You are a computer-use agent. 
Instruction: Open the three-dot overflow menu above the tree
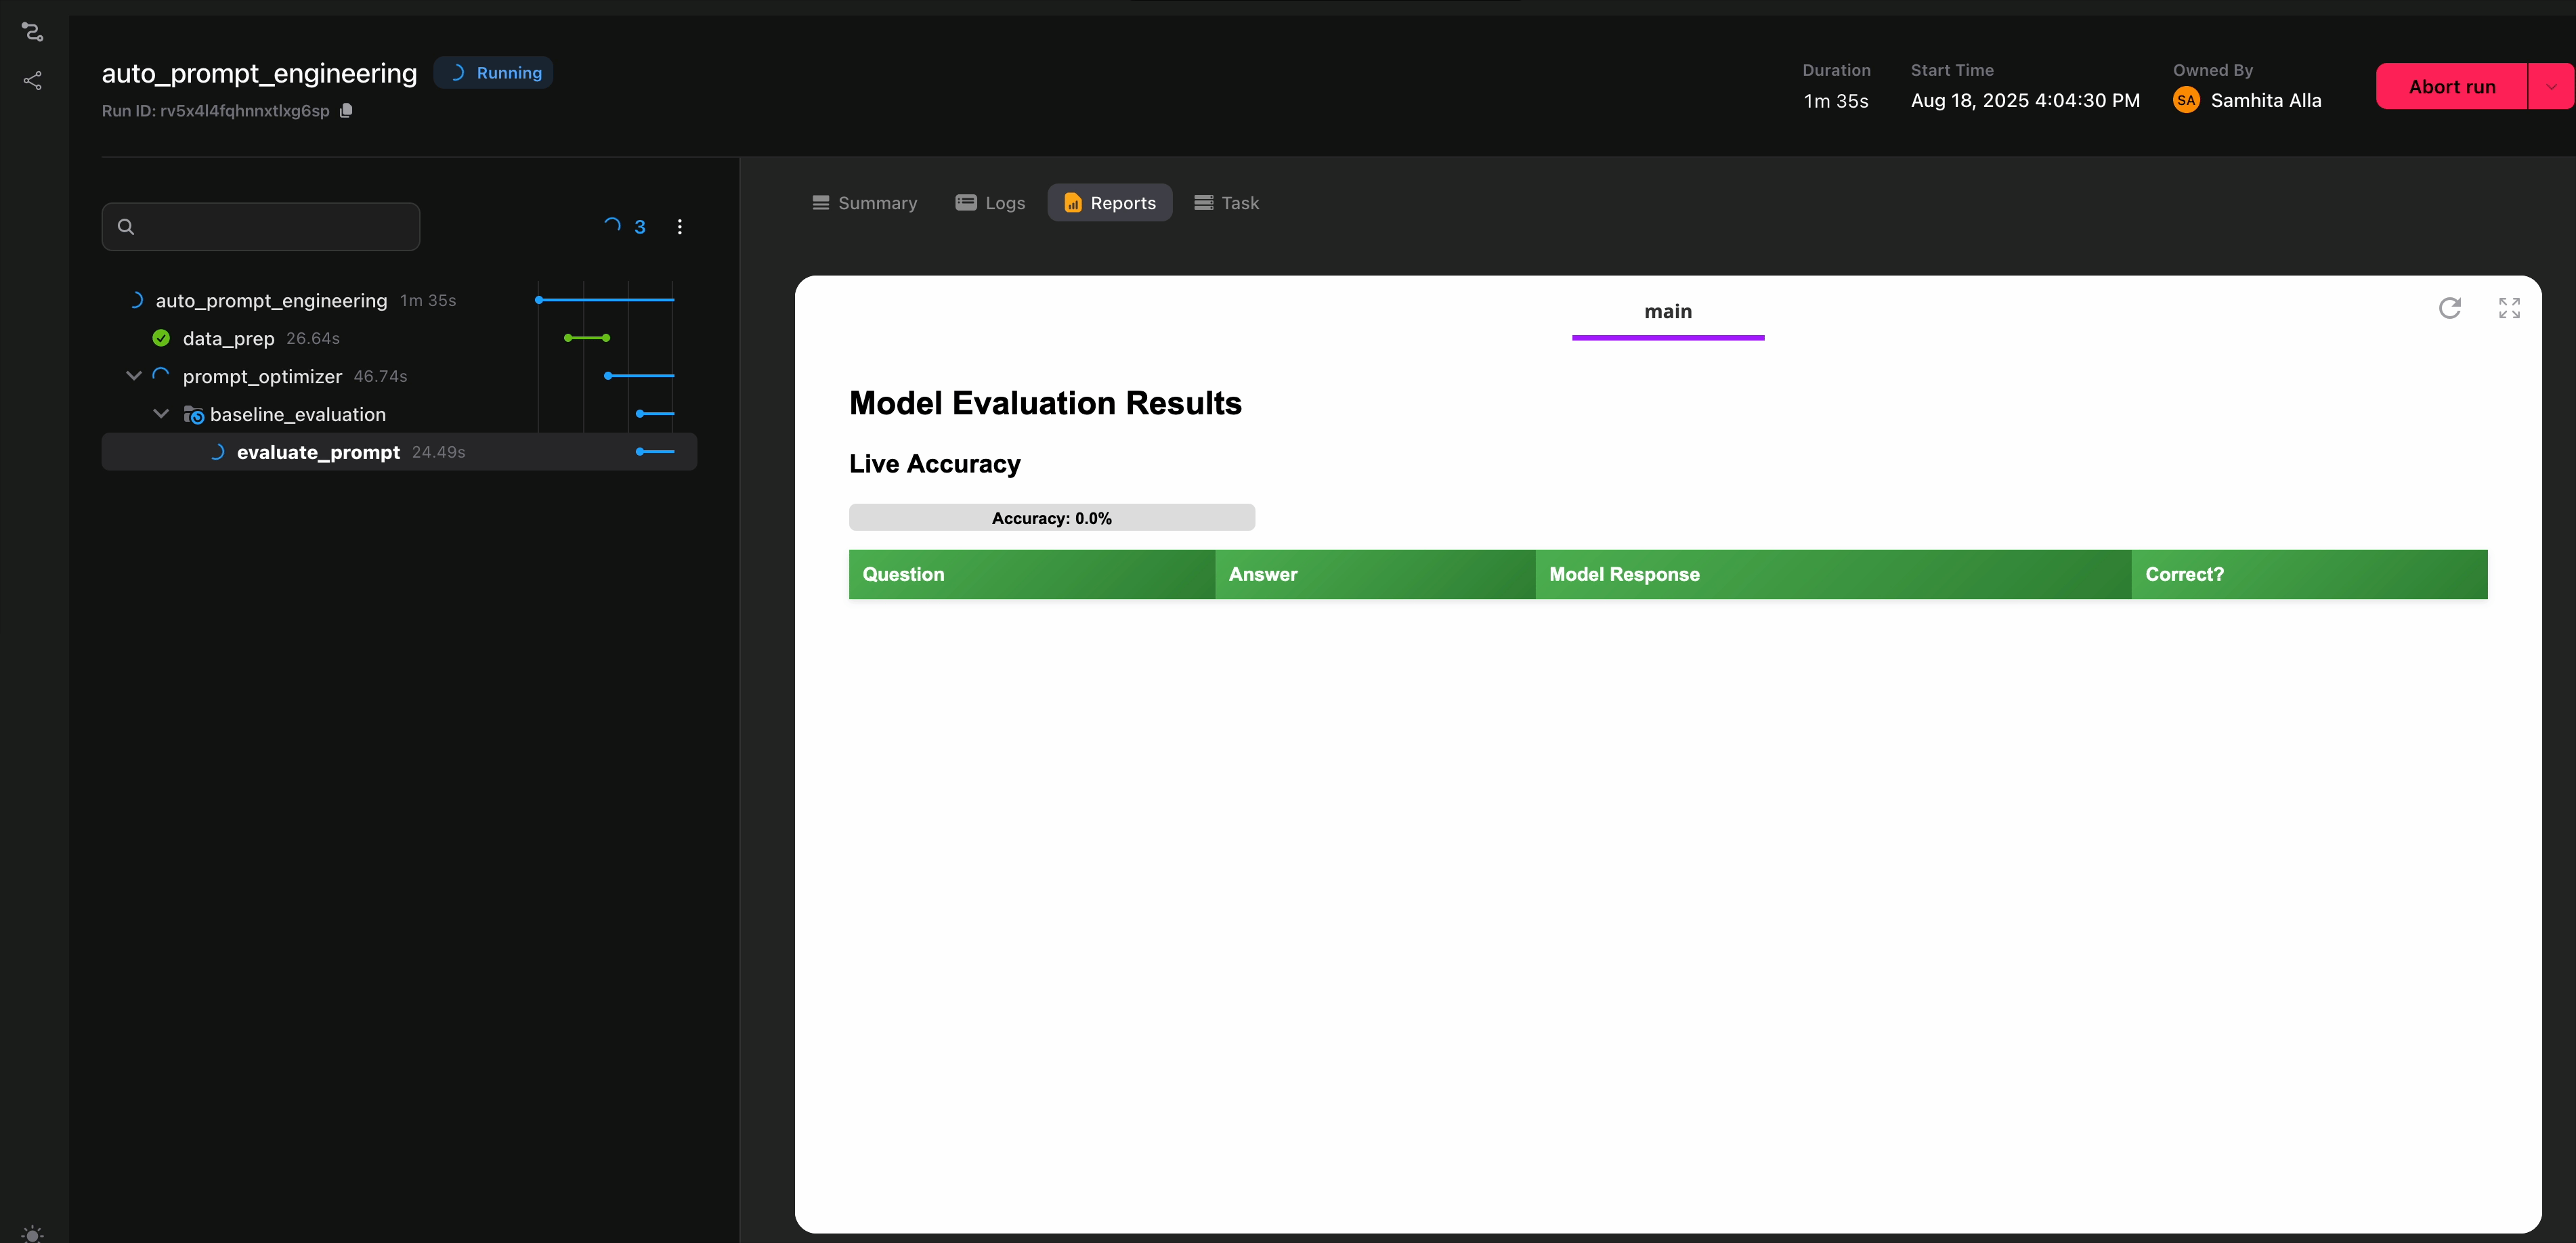pos(680,227)
